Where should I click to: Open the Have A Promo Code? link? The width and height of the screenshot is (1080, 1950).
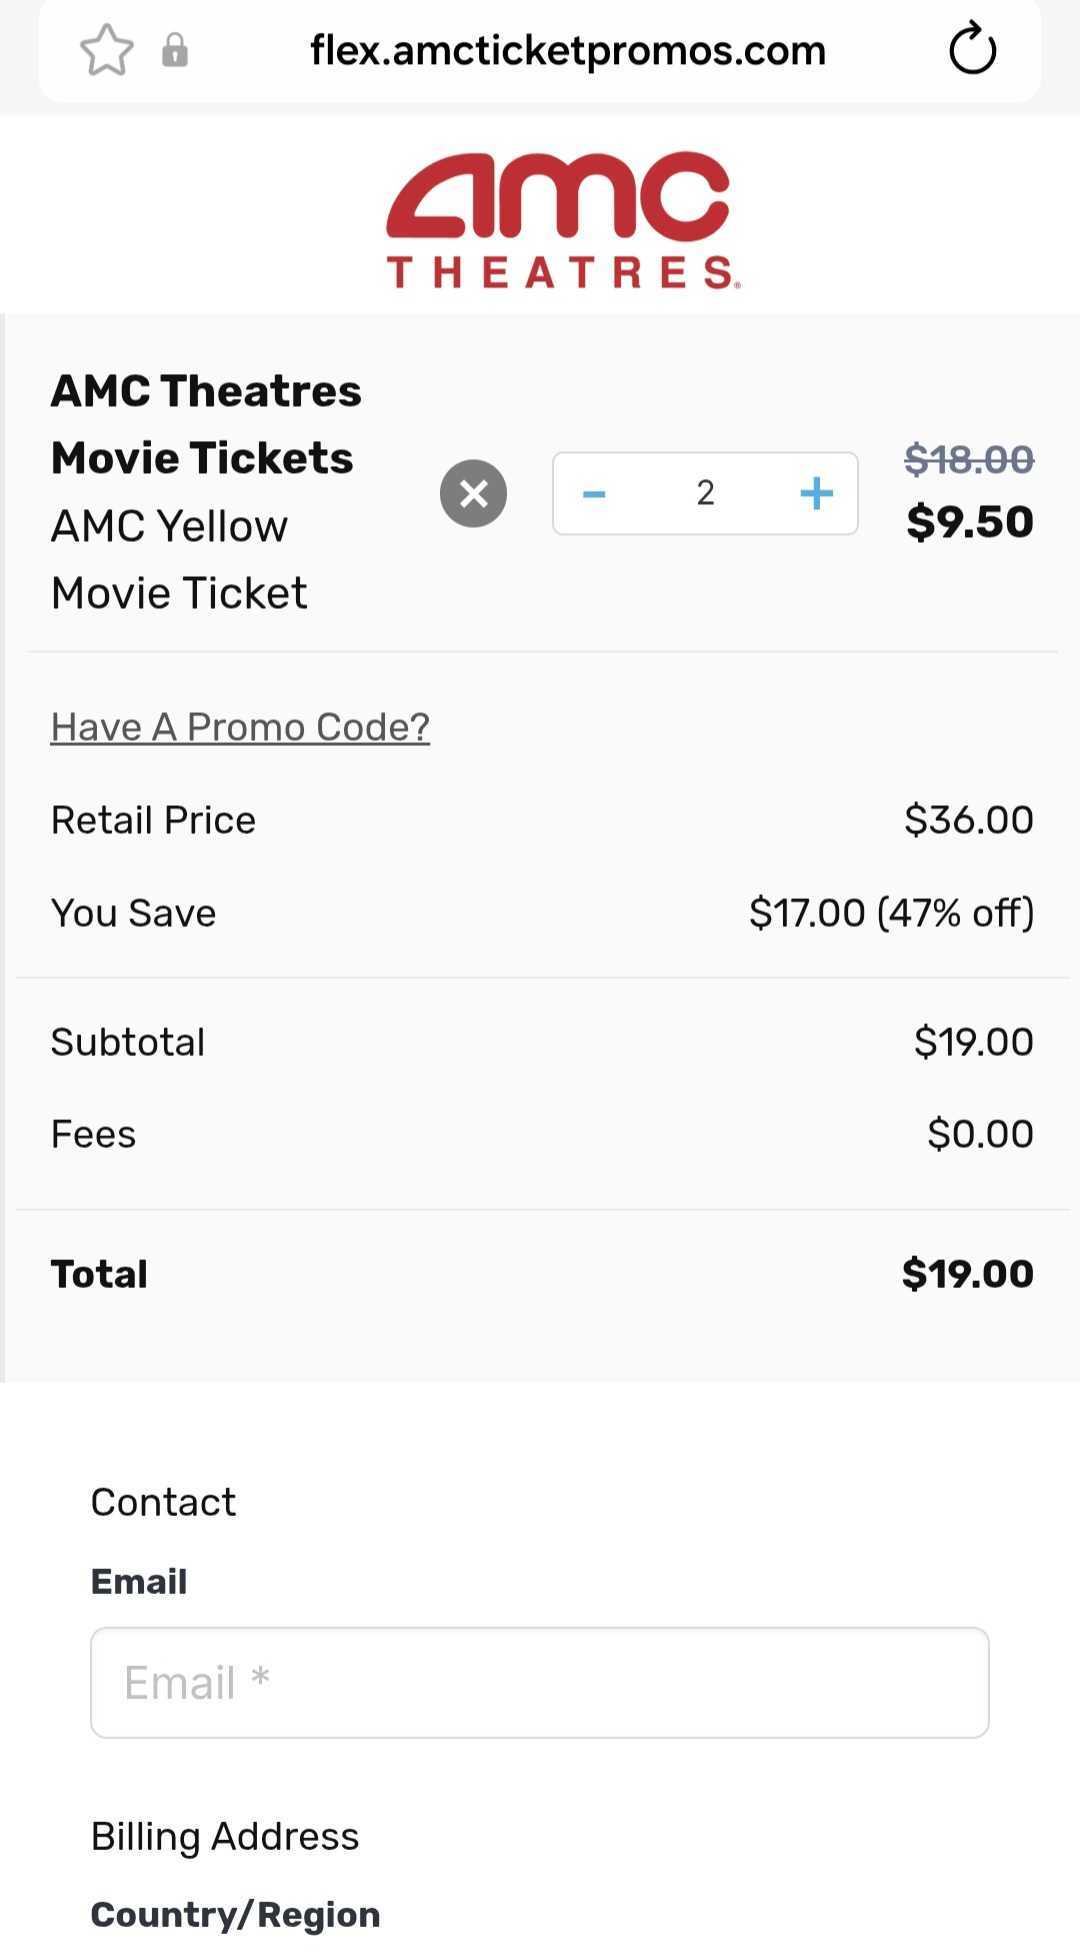coord(240,727)
